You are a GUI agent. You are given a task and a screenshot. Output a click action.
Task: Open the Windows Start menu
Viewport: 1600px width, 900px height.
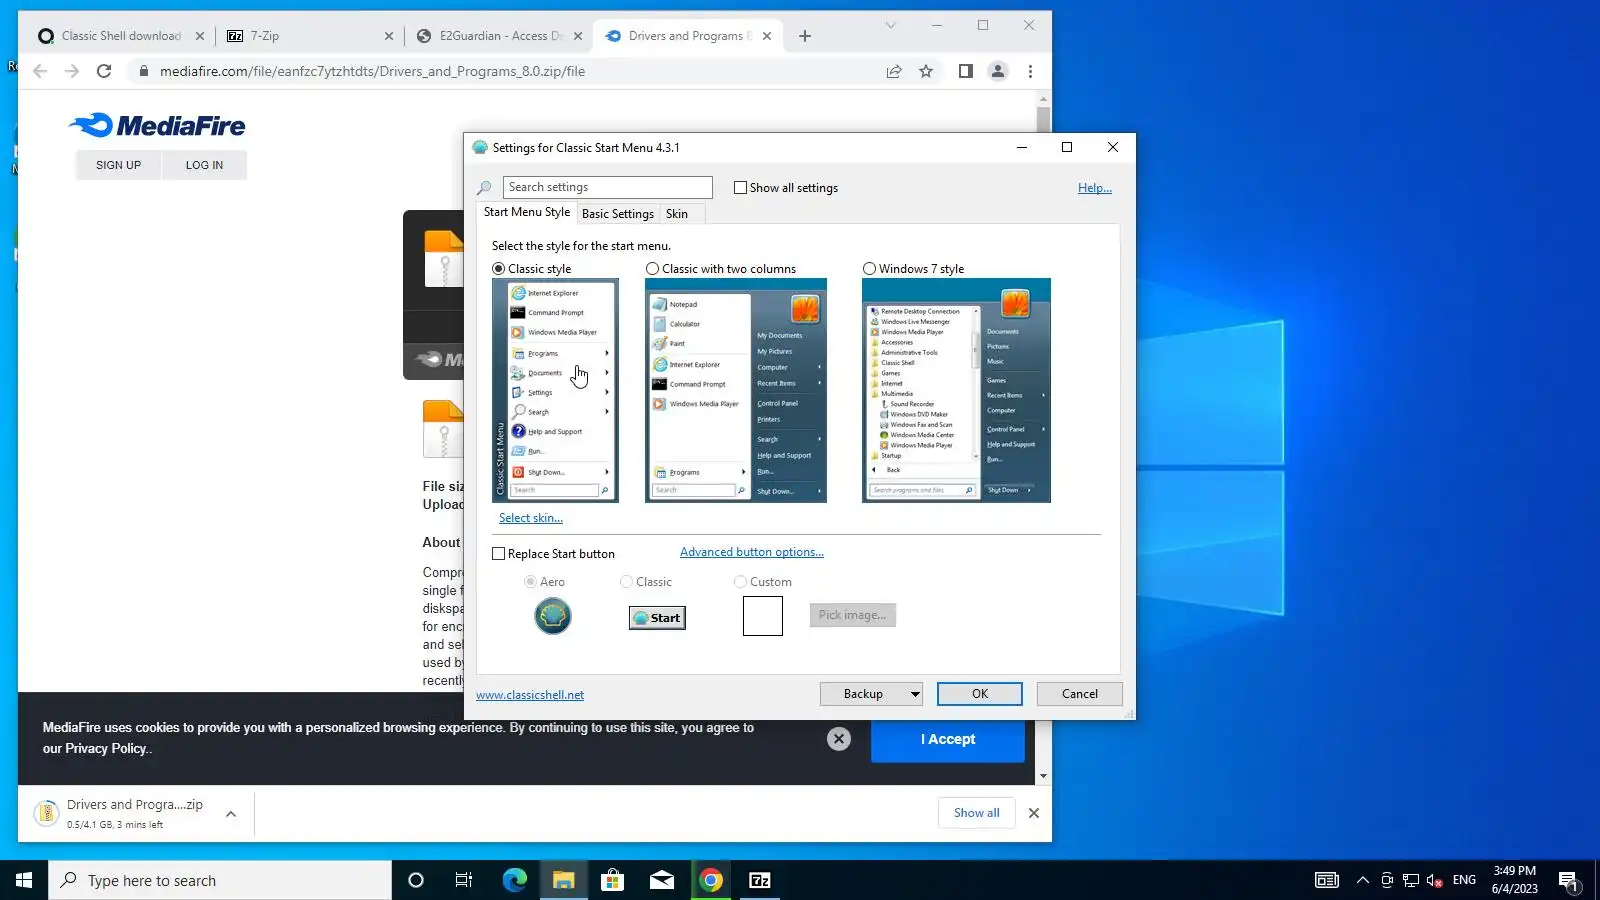[24, 880]
